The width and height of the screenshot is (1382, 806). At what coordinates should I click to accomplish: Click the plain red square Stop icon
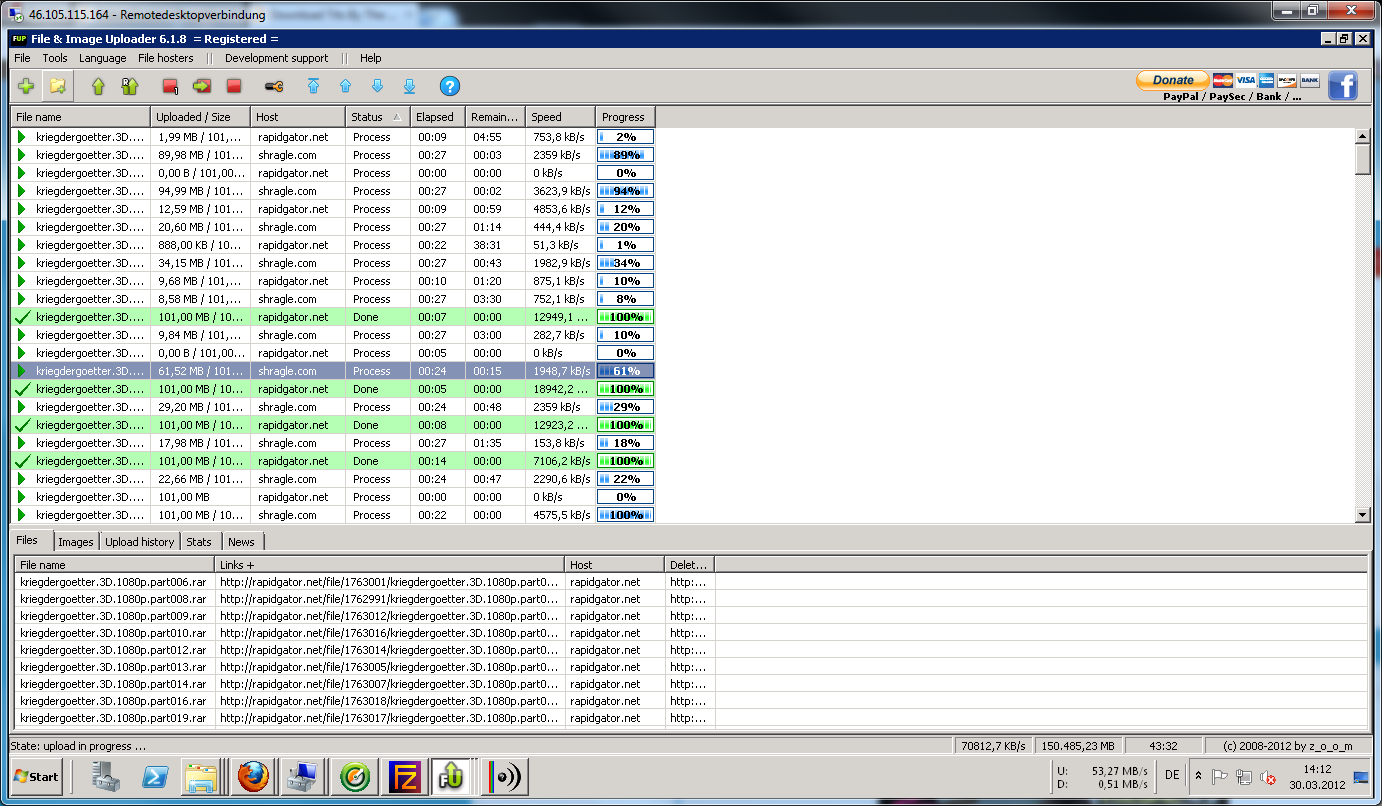point(233,86)
